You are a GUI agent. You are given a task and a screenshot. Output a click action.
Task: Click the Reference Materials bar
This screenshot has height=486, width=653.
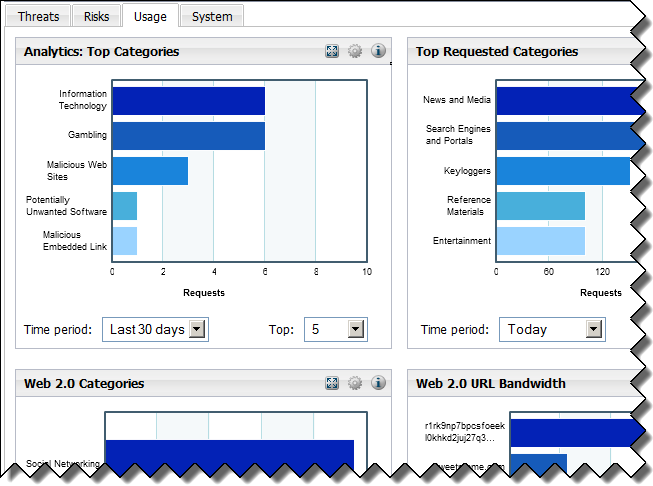(x=541, y=206)
